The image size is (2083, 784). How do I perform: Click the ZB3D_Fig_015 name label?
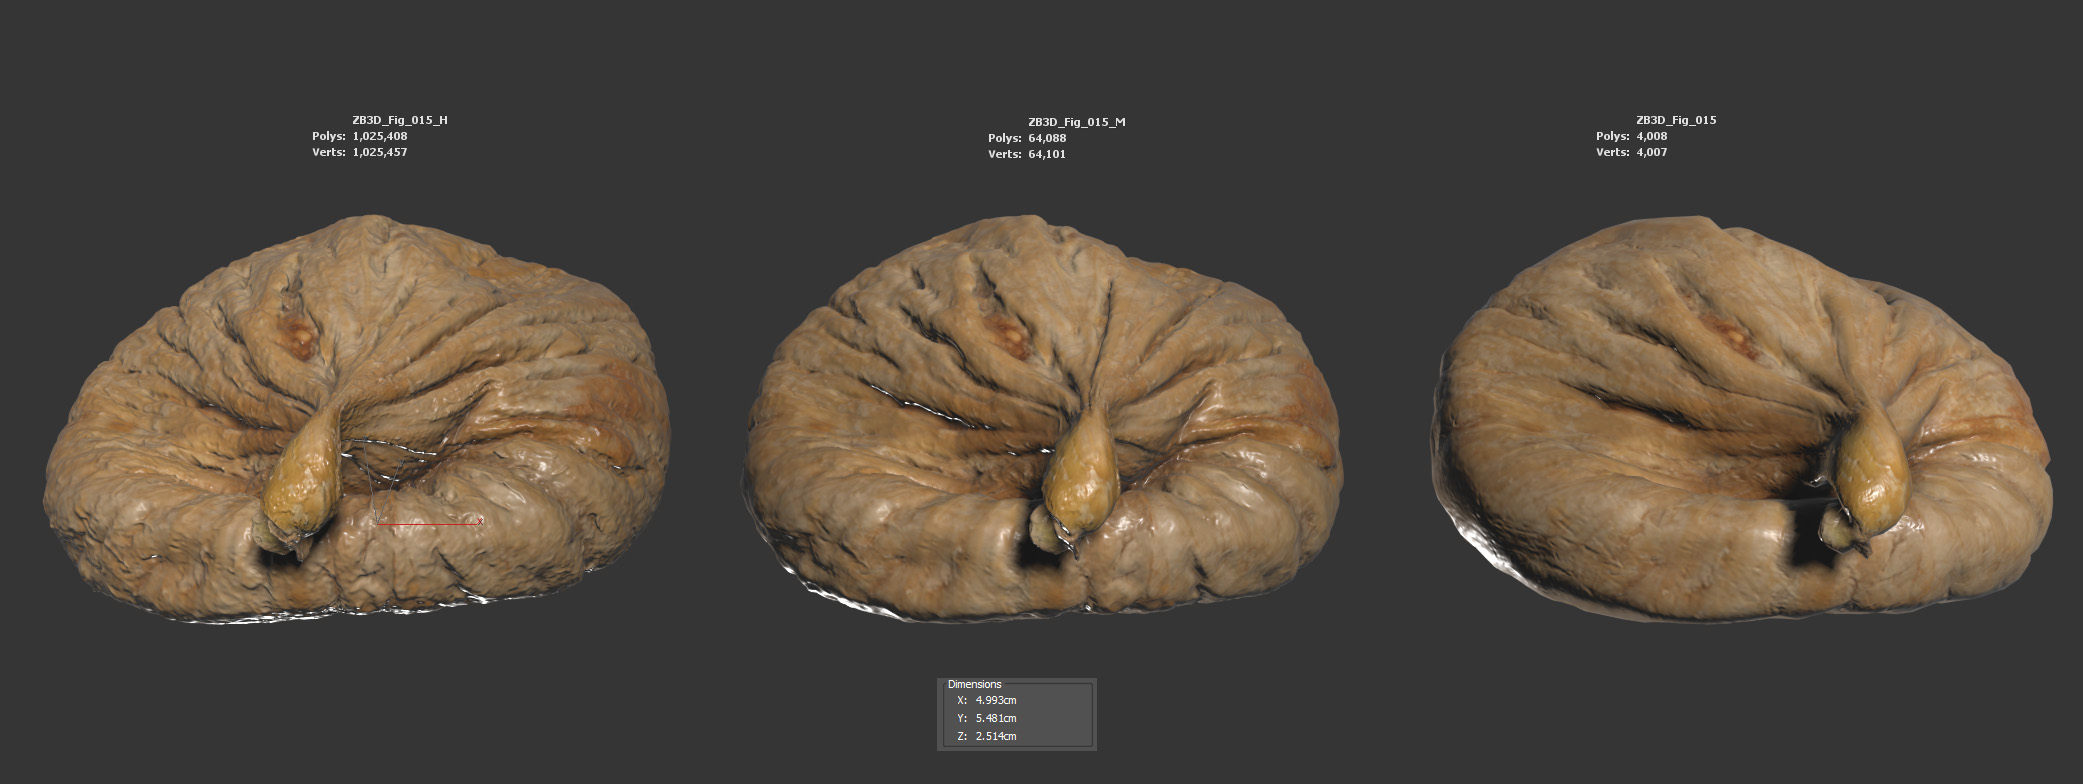(1676, 120)
